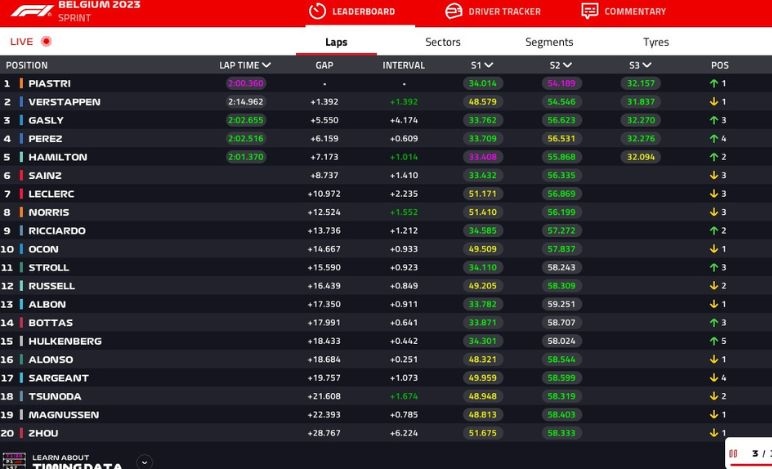Expand the S1 sector column dropdown
This screenshot has height=469, width=772.
(x=488, y=65)
